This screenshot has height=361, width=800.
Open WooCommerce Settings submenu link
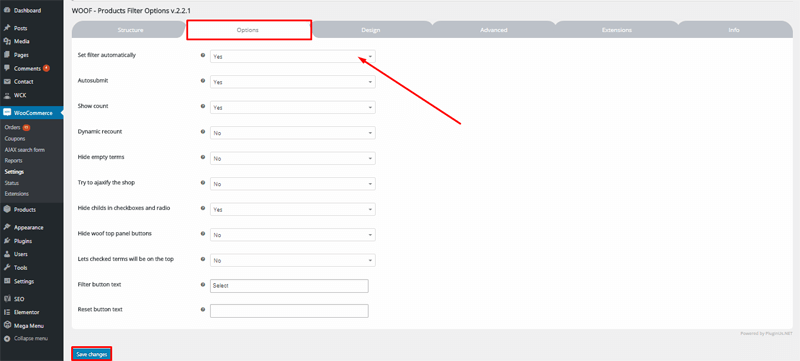click(x=14, y=172)
